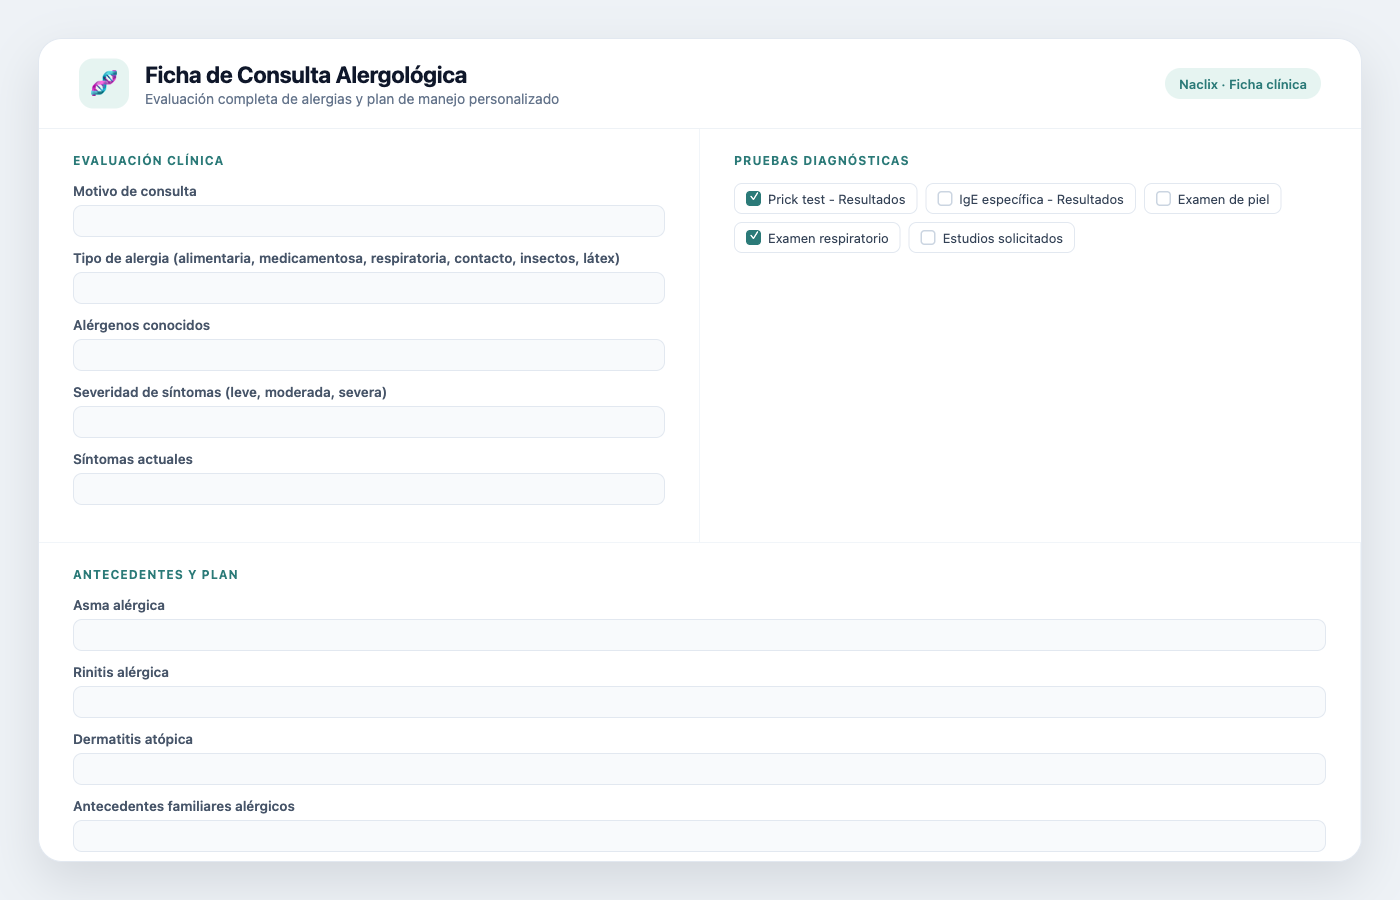This screenshot has width=1400, height=900.
Task: Click the Naclix · Ficha clínica badge
Action: pos(1243,84)
